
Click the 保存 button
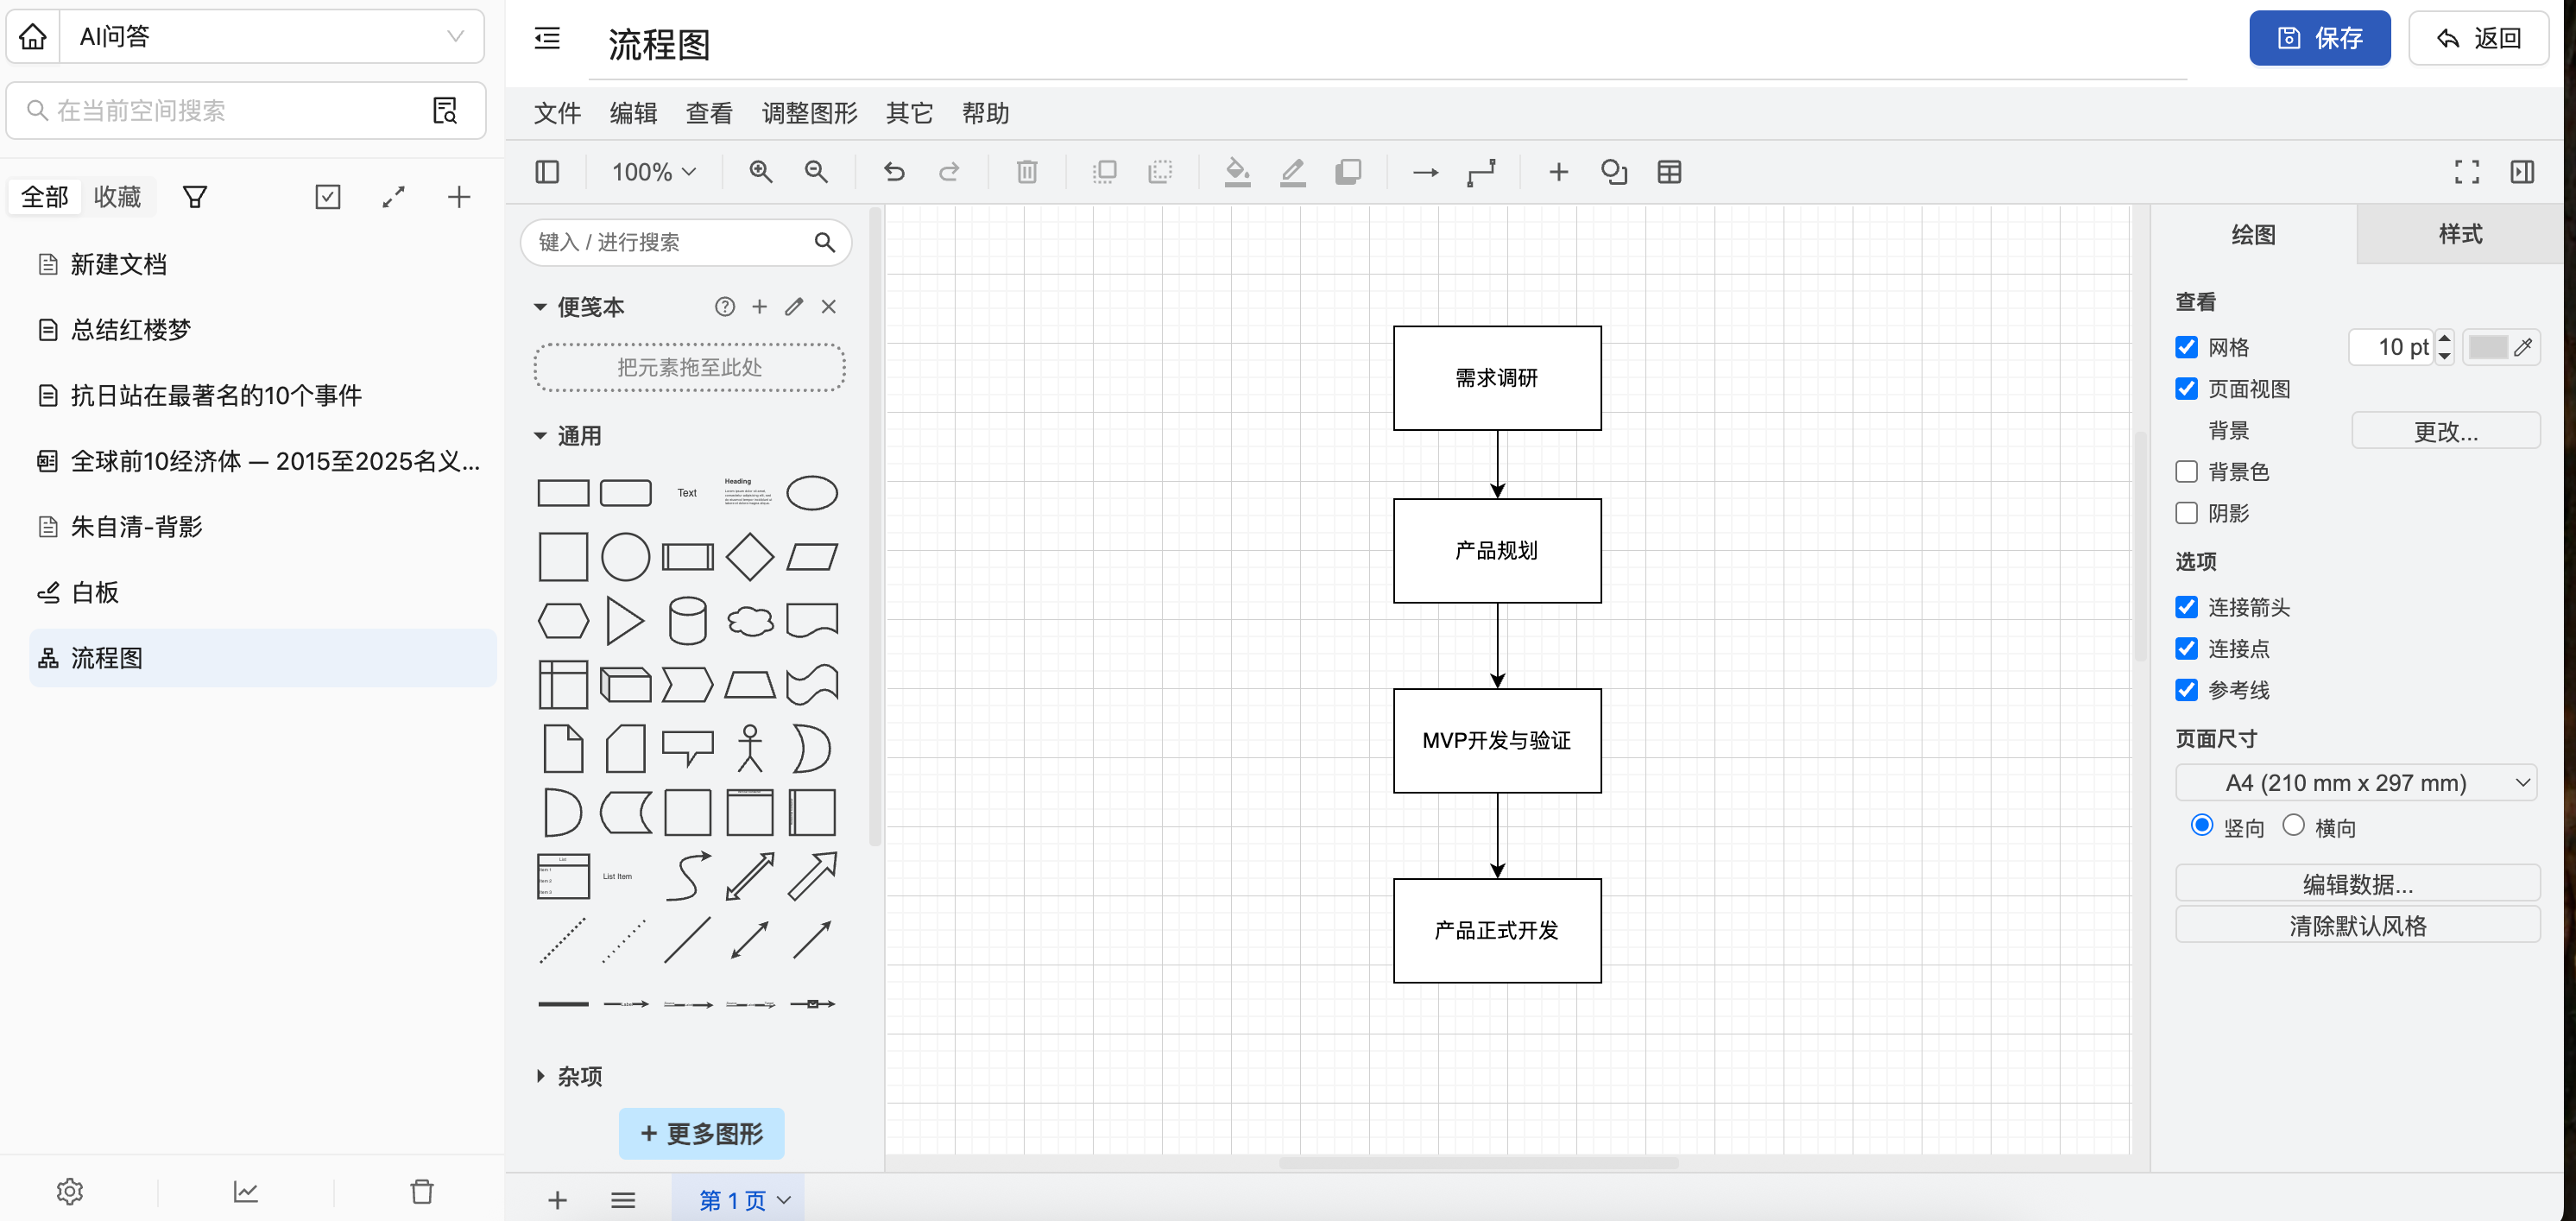tap(2319, 37)
